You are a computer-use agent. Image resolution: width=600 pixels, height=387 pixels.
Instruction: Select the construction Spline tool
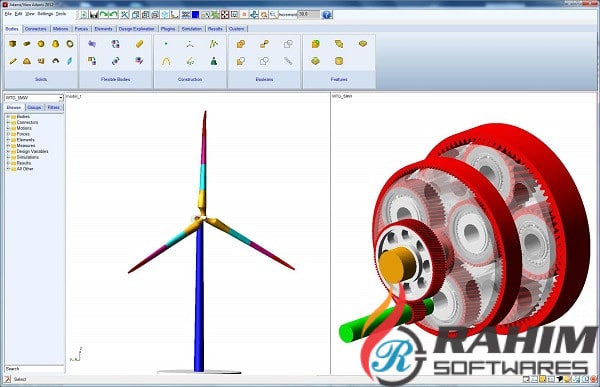(190, 61)
